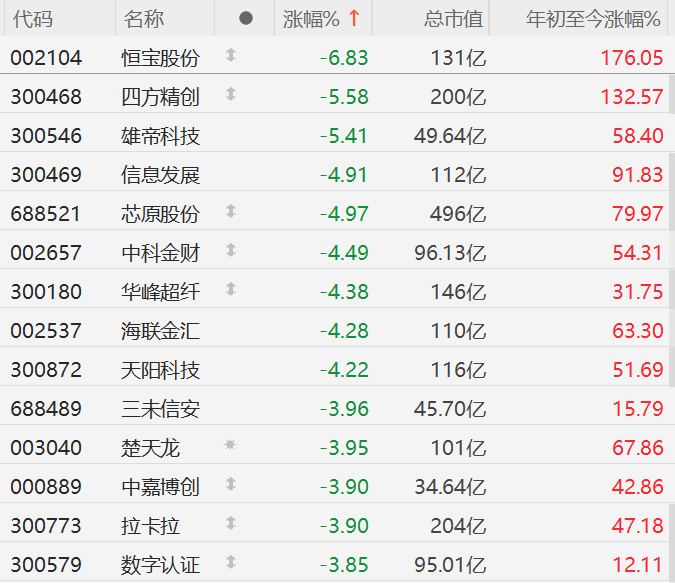Select stock code 300469
675x583 pixels.
click(46, 175)
